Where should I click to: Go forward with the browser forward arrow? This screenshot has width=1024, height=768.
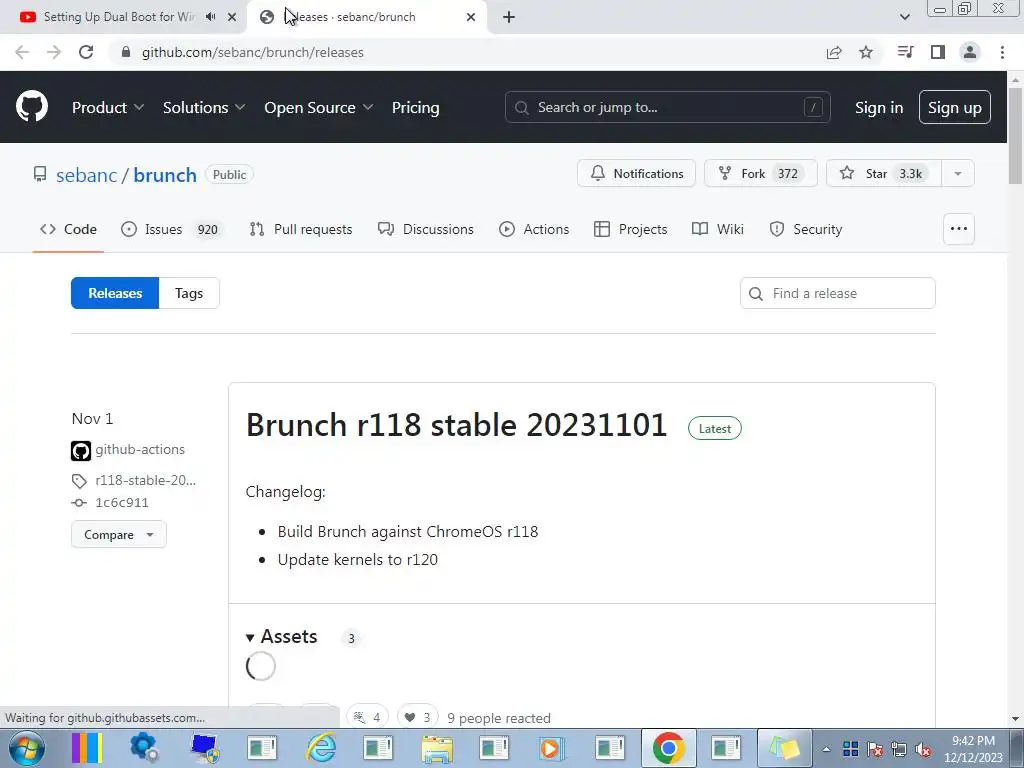pyautogui.click(x=54, y=52)
